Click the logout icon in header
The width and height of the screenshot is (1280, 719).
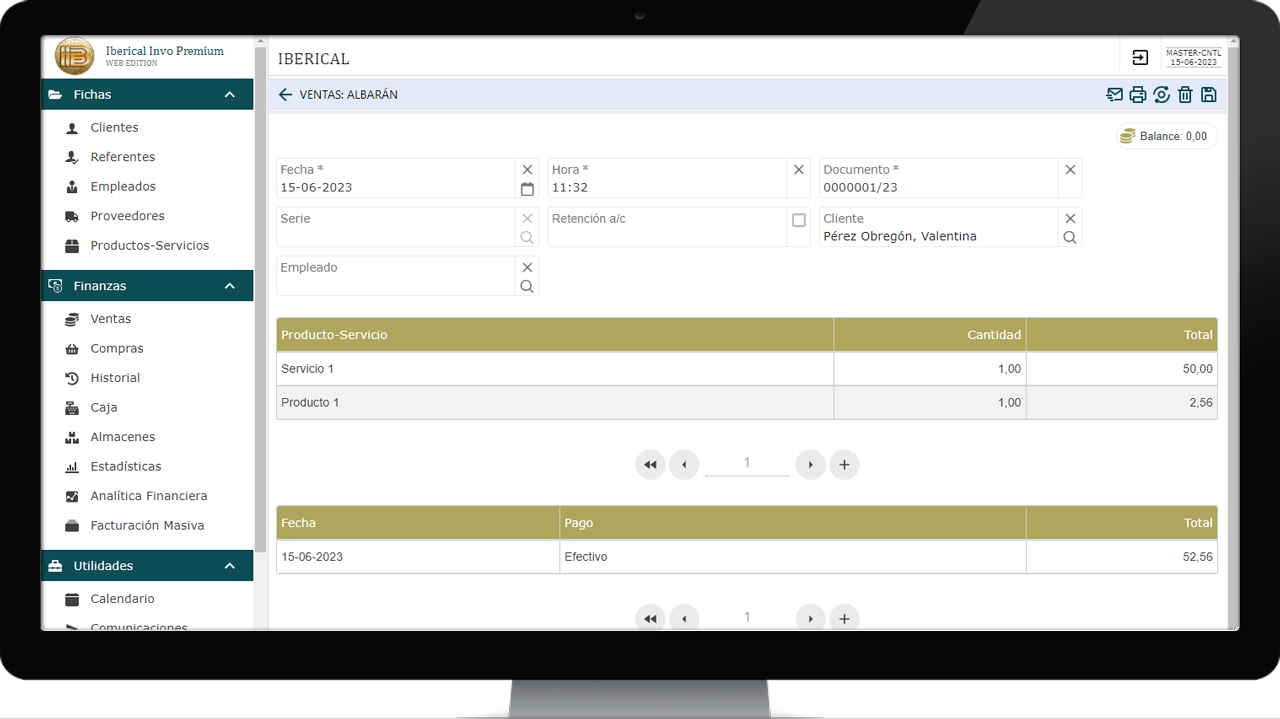click(x=1140, y=58)
